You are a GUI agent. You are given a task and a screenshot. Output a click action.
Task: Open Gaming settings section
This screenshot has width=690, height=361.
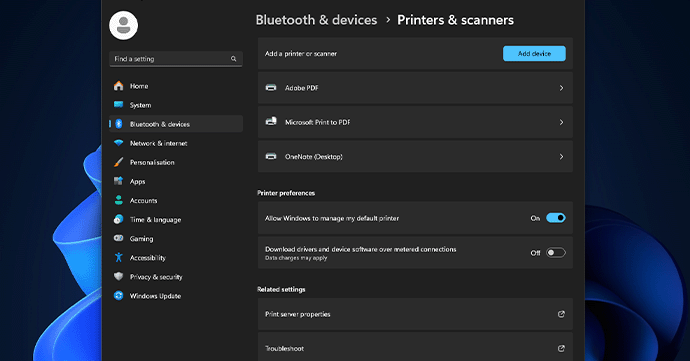176,238
